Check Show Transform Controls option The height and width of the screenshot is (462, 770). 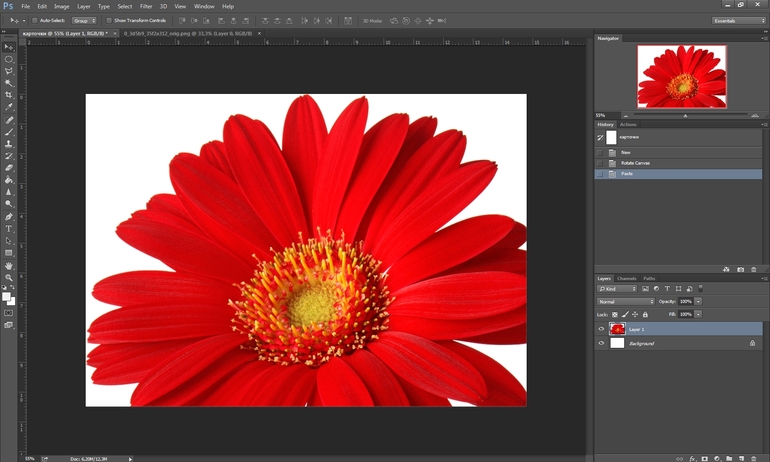coord(108,20)
